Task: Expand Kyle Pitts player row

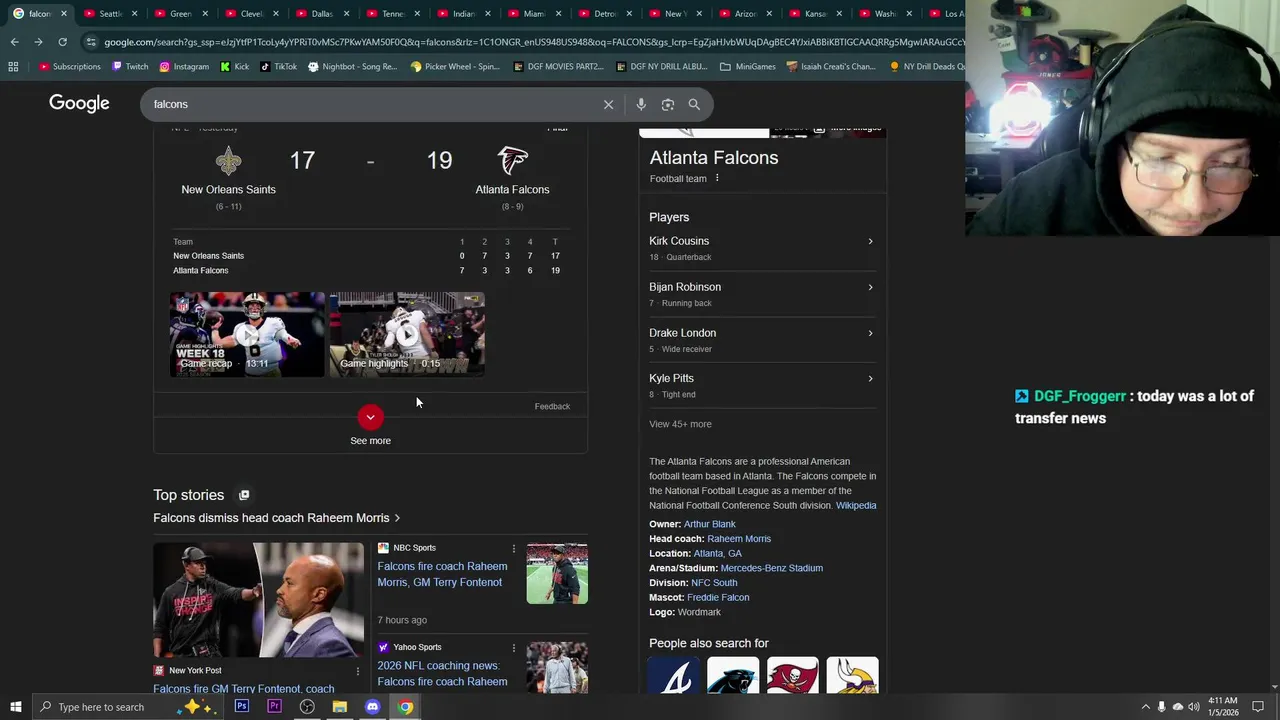Action: point(761,386)
